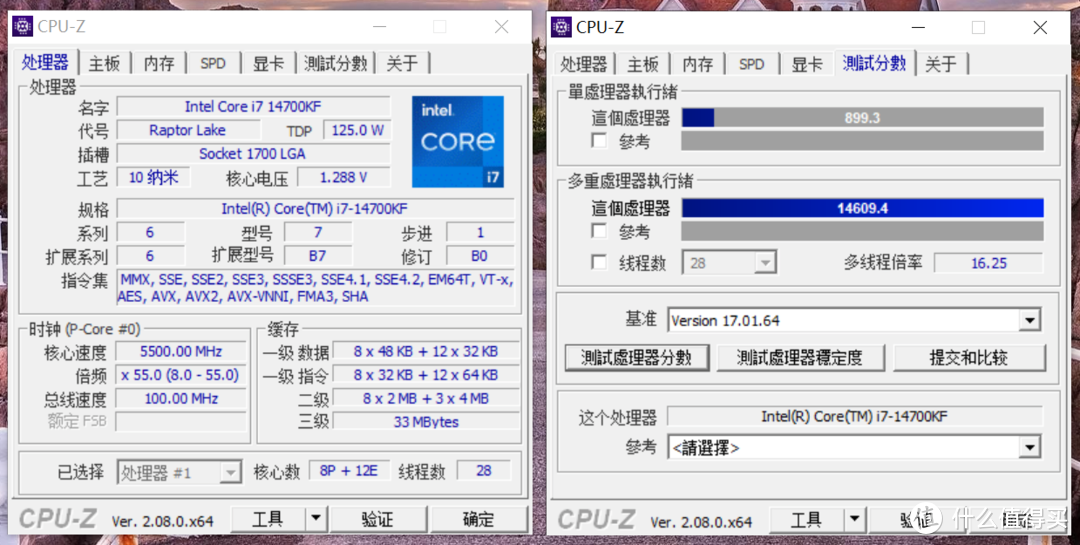Image resolution: width=1080 pixels, height=545 pixels.
Task: Click the CPU-Z app icon in right window title bar
Action: pos(561,27)
